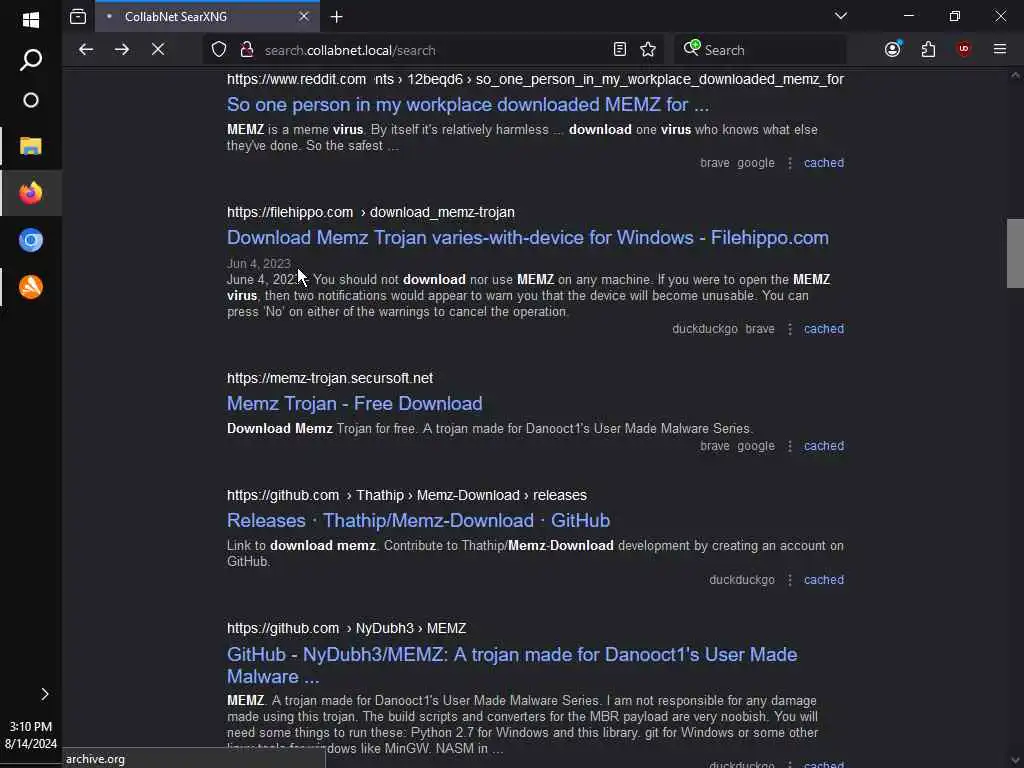
Task: Open the Firefox account icon
Action: (893, 50)
